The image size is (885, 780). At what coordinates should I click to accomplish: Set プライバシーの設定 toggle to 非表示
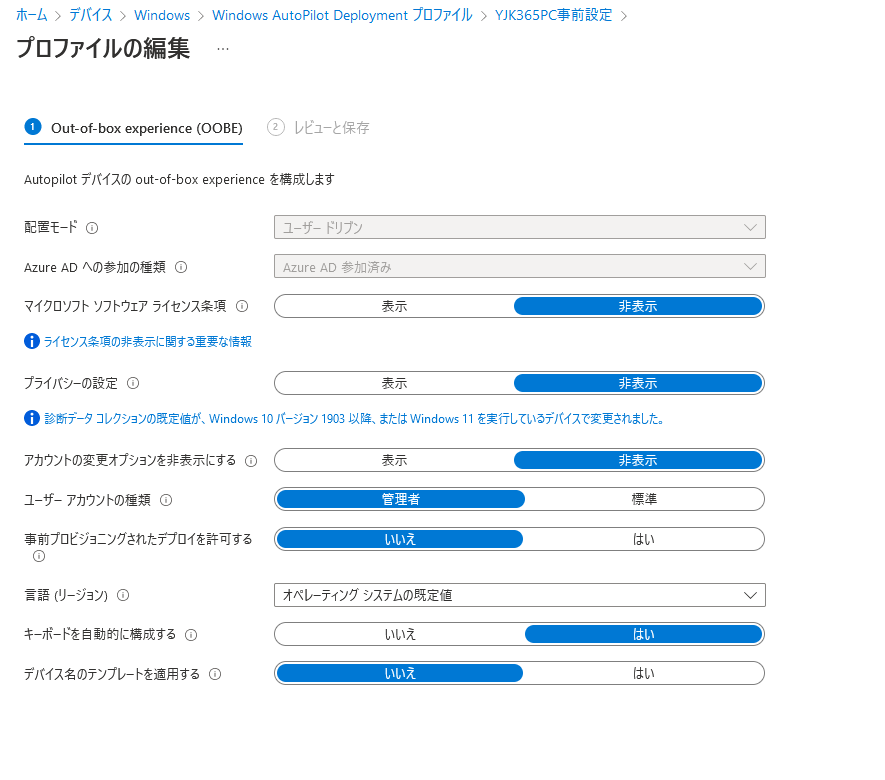pos(638,383)
